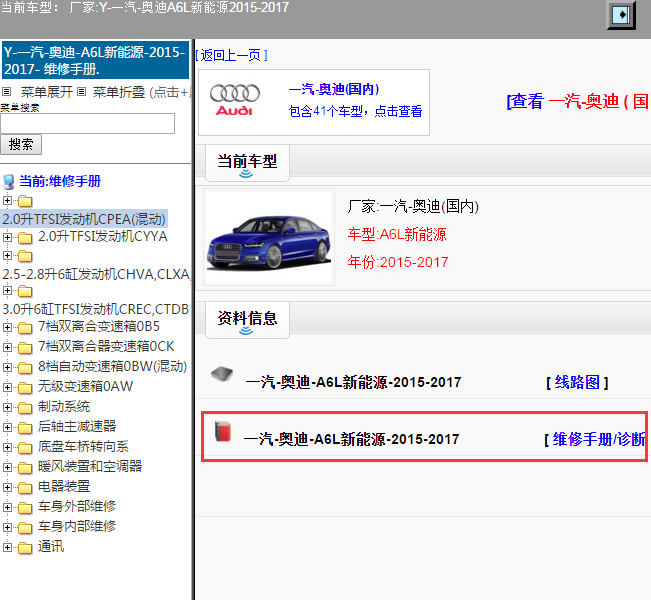Click folder icon of 车身内部维修
The height and width of the screenshot is (600, 651).
[x=25, y=528]
